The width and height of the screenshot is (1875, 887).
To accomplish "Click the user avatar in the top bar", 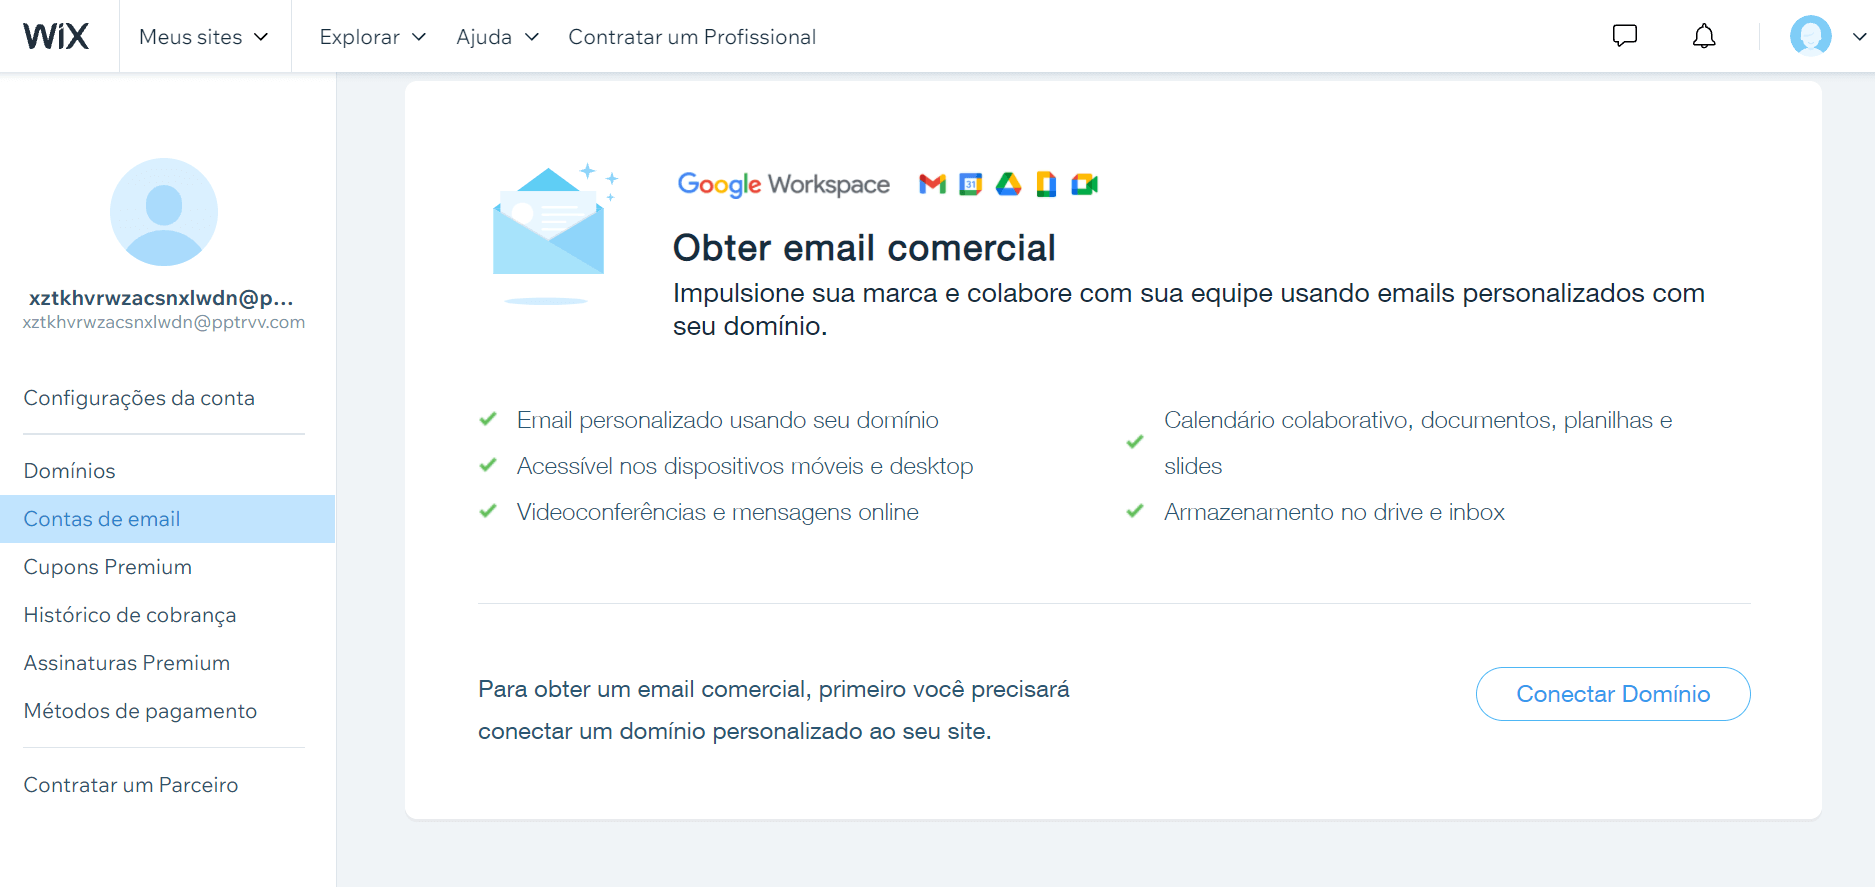I will tap(1811, 36).
